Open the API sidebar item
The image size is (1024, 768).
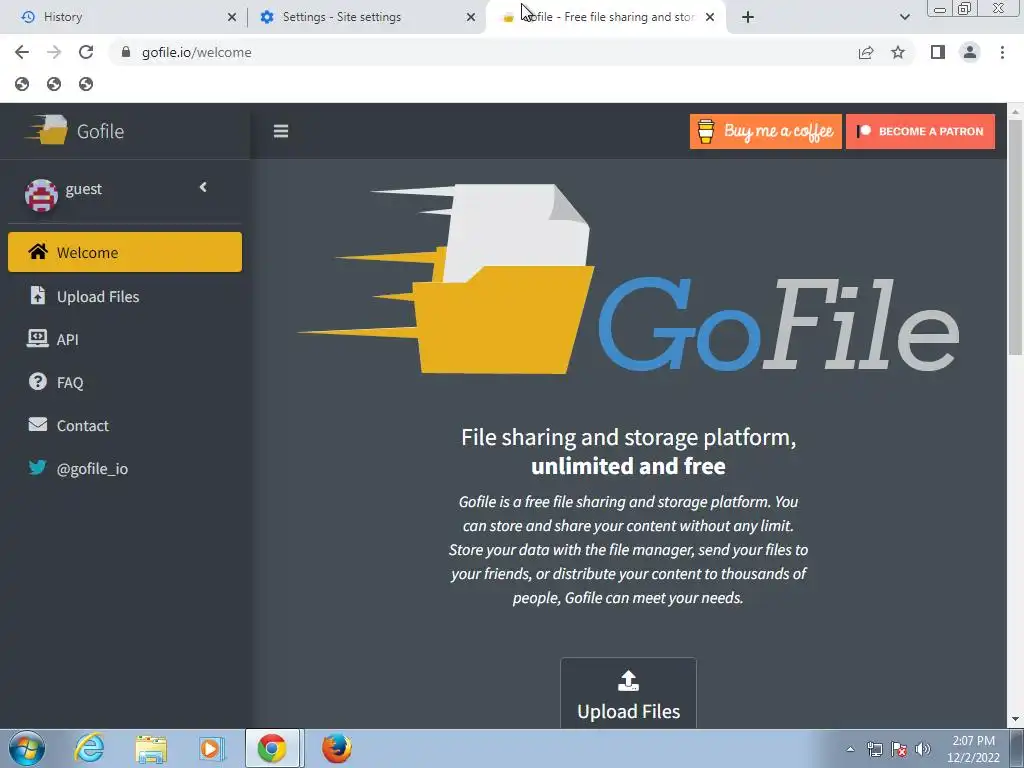125,340
